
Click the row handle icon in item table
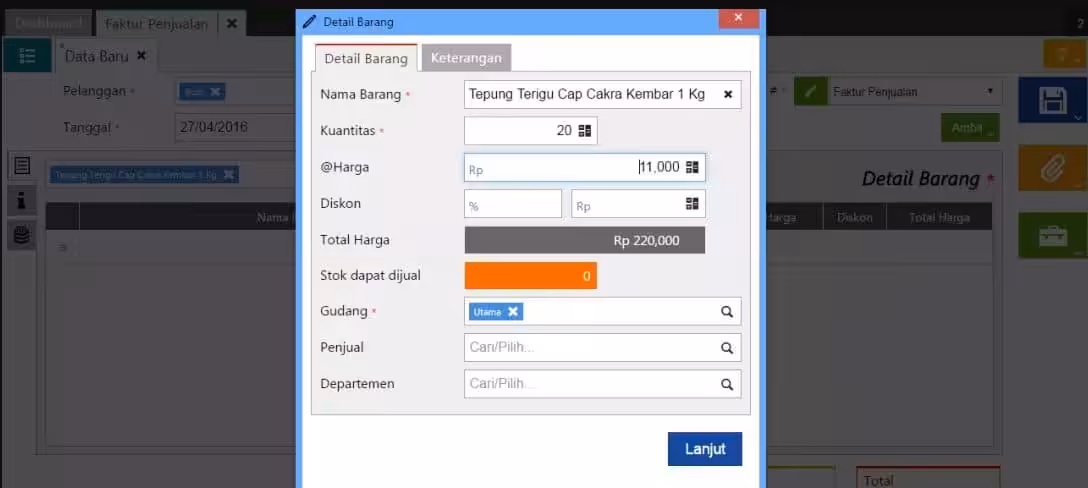(x=62, y=247)
